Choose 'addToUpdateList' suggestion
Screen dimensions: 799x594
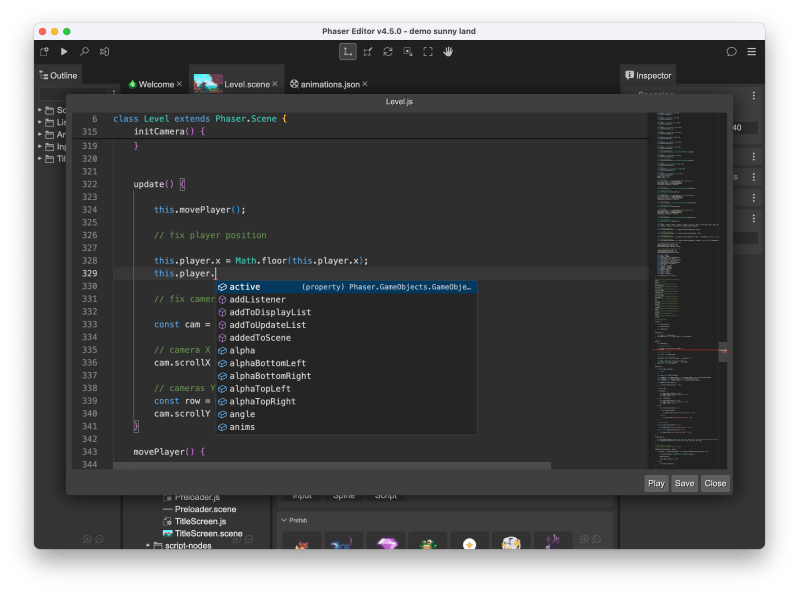pos(347,325)
